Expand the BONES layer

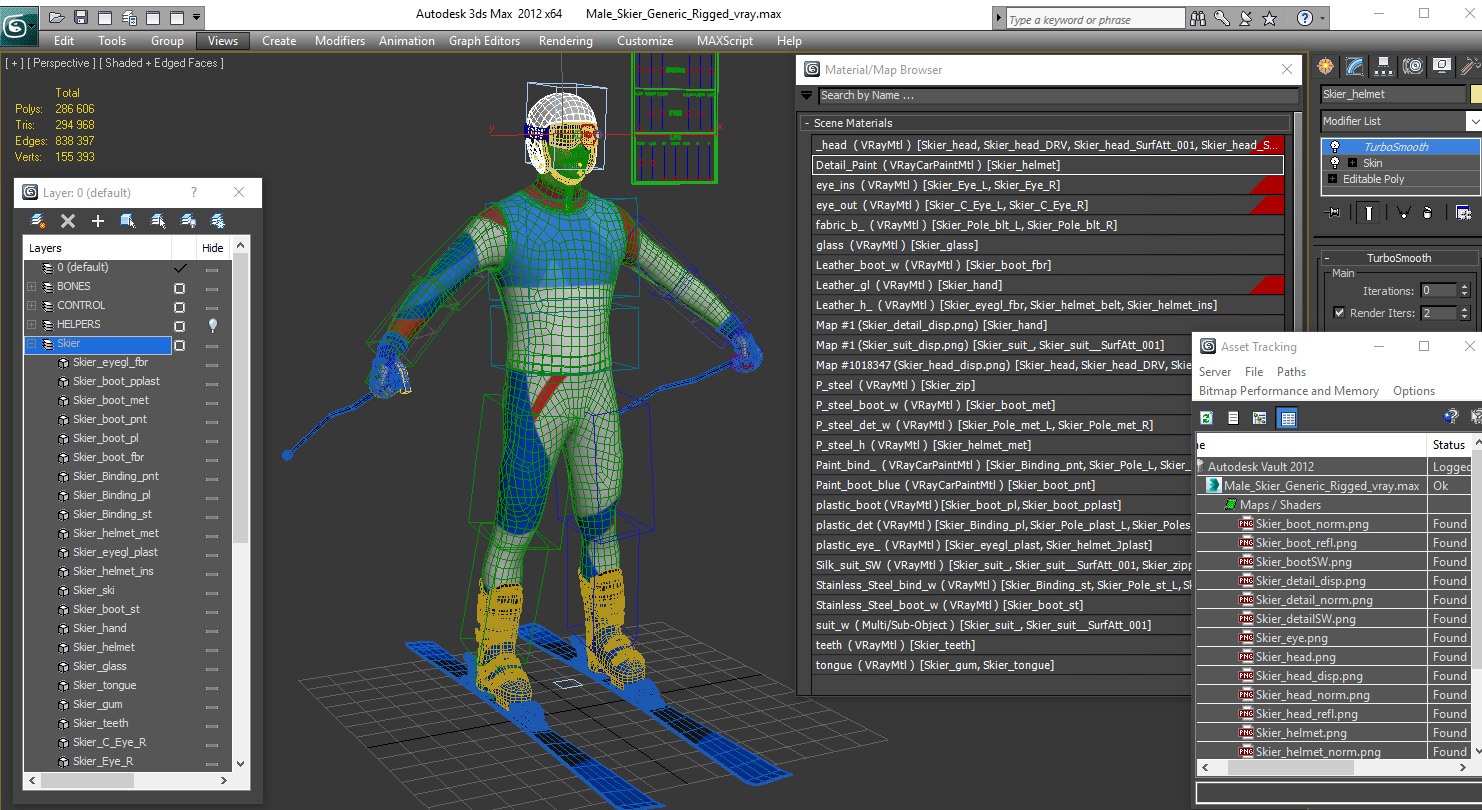(31, 287)
